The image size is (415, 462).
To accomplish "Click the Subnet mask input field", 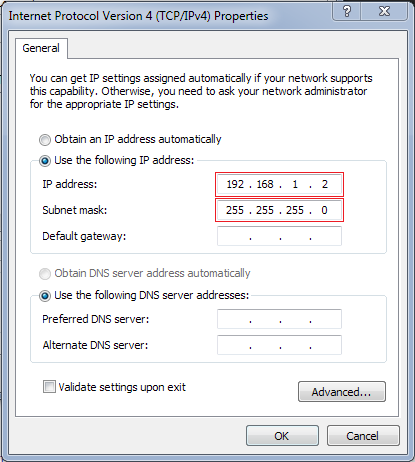I will click(x=279, y=210).
